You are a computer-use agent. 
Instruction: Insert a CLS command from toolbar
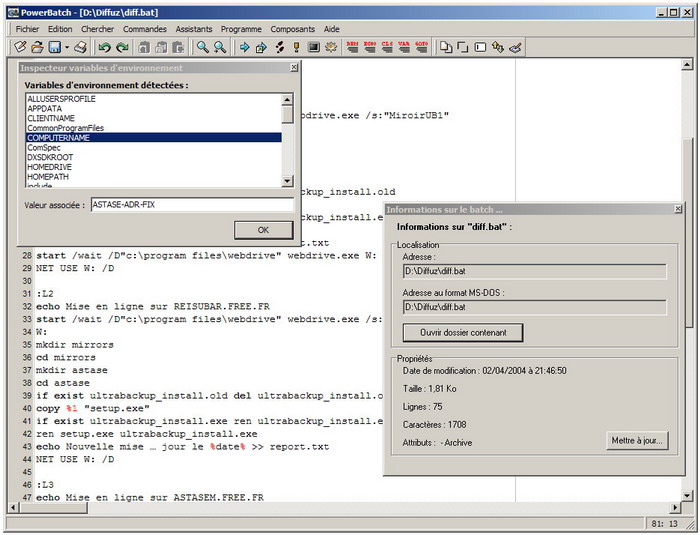tap(387, 47)
